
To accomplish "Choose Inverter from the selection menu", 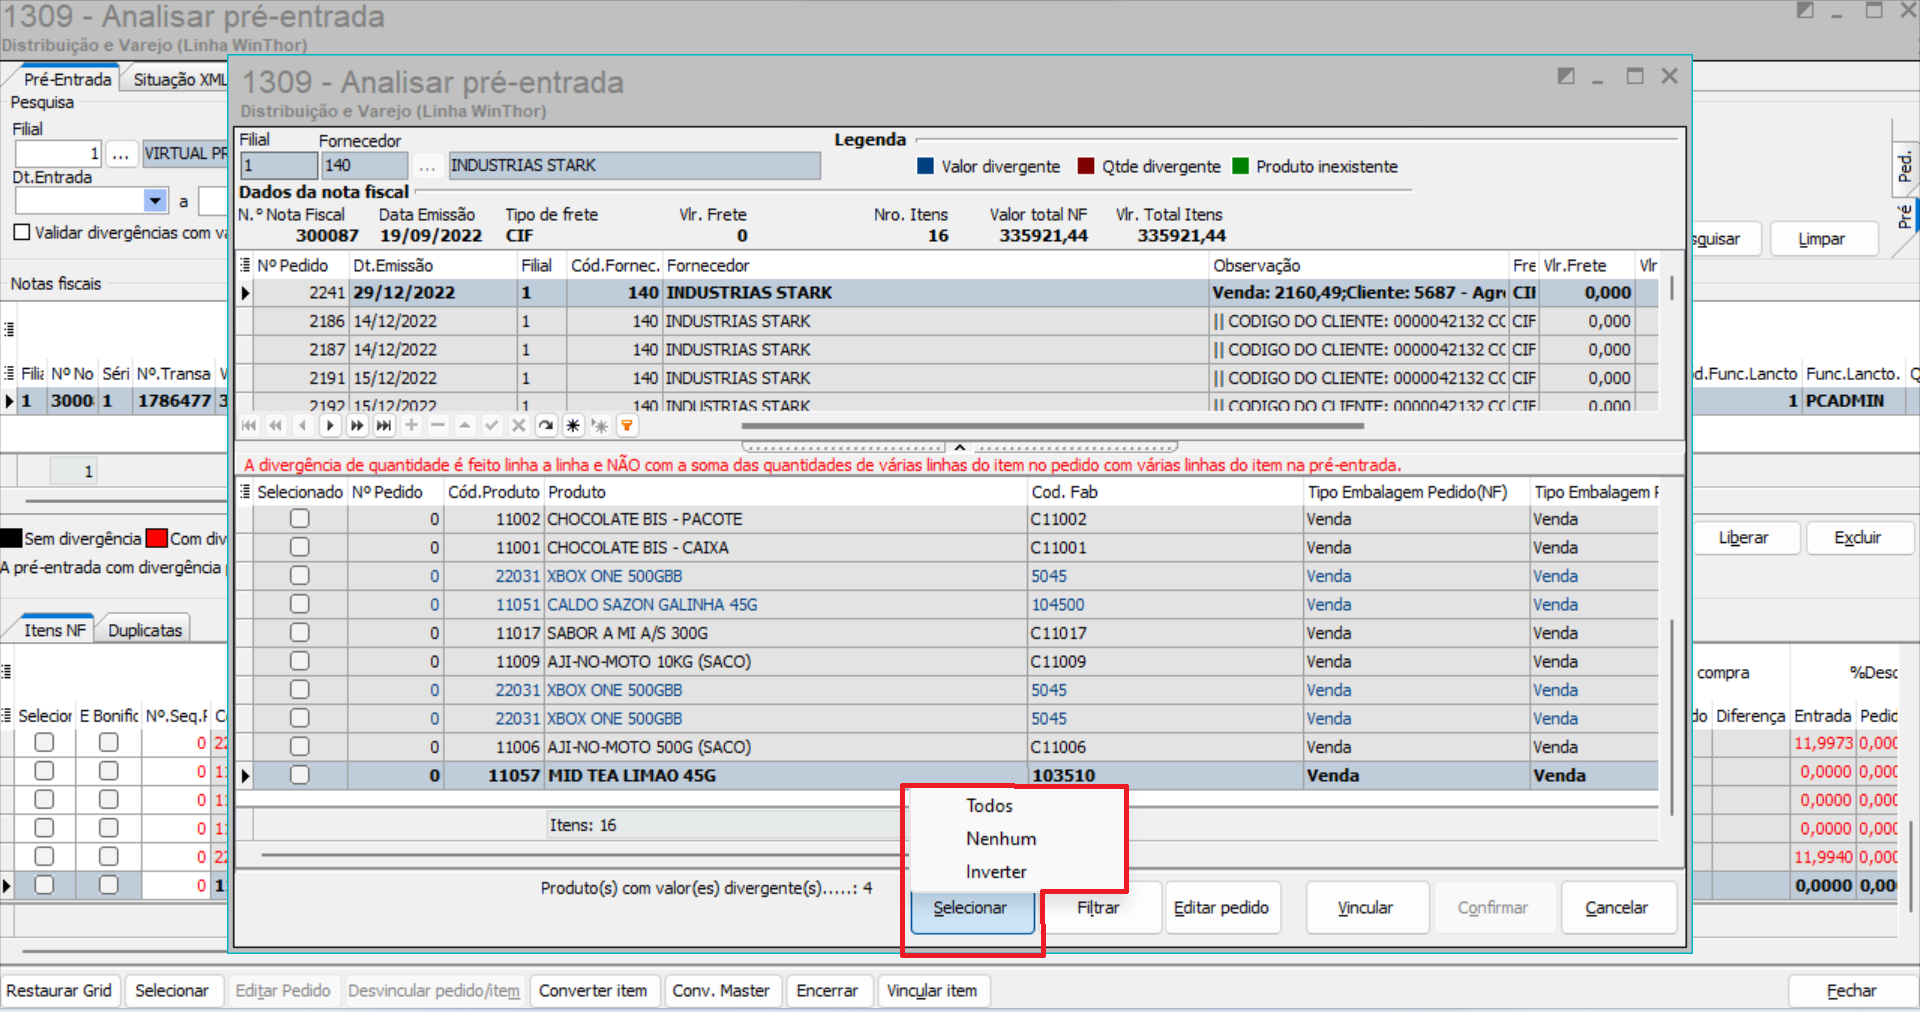I will click(995, 872).
